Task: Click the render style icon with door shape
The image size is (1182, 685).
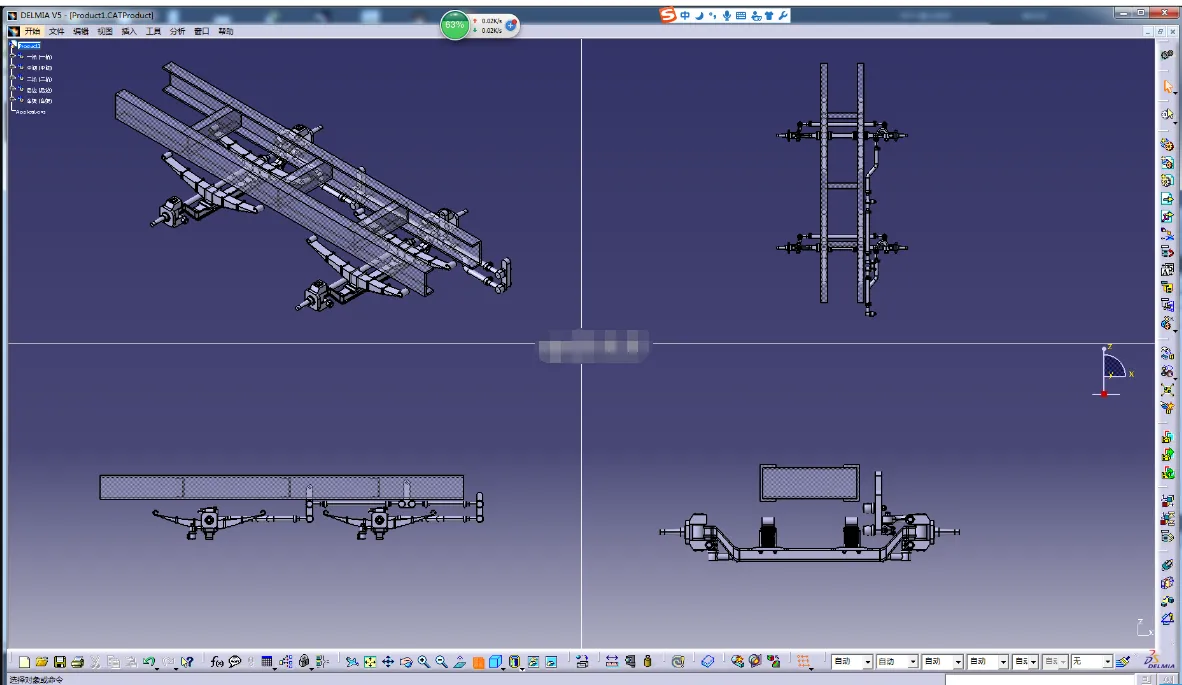Action: [515, 662]
